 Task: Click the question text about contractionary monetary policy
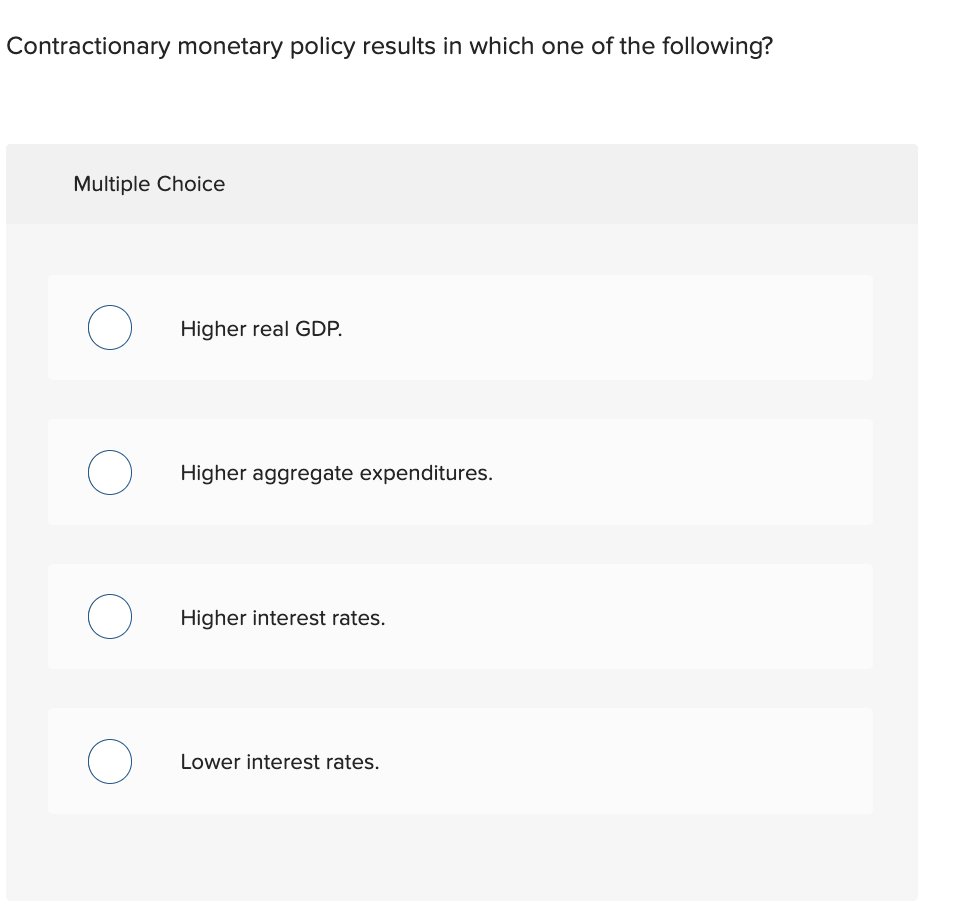[390, 46]
